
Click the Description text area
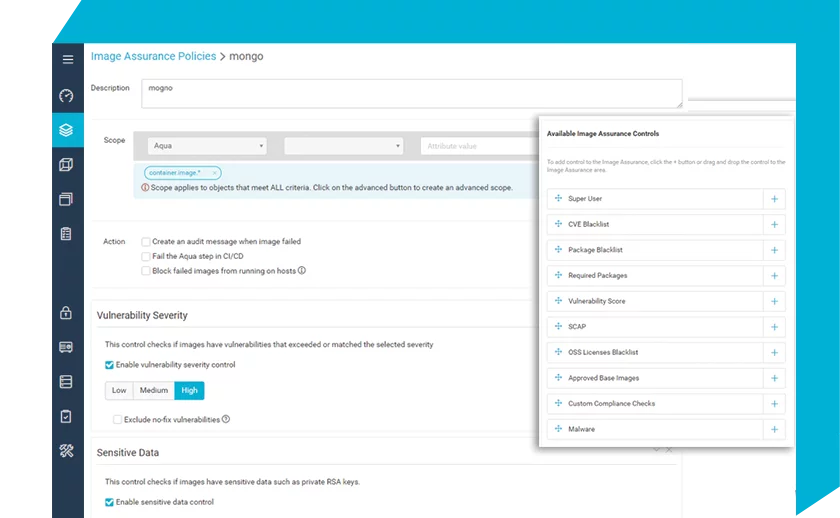[411, 94]
